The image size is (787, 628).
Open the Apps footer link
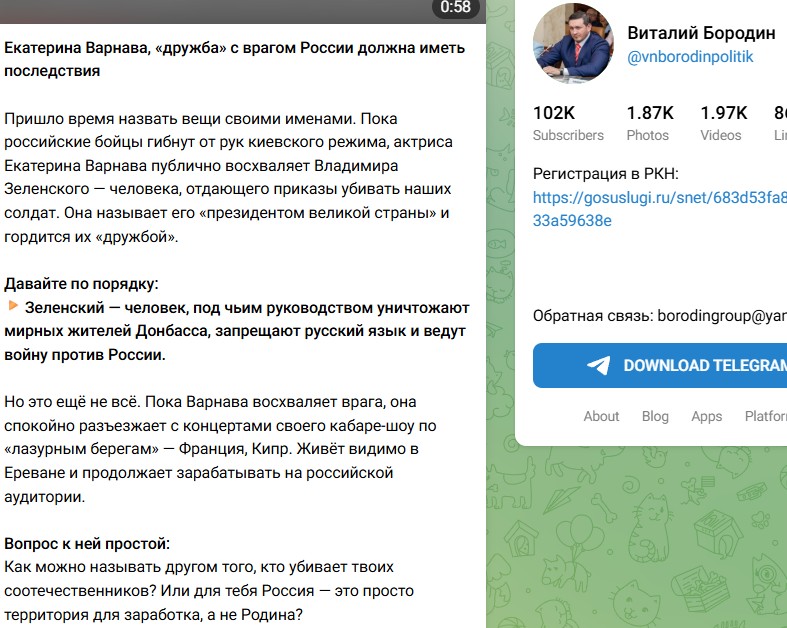[706, 416]
